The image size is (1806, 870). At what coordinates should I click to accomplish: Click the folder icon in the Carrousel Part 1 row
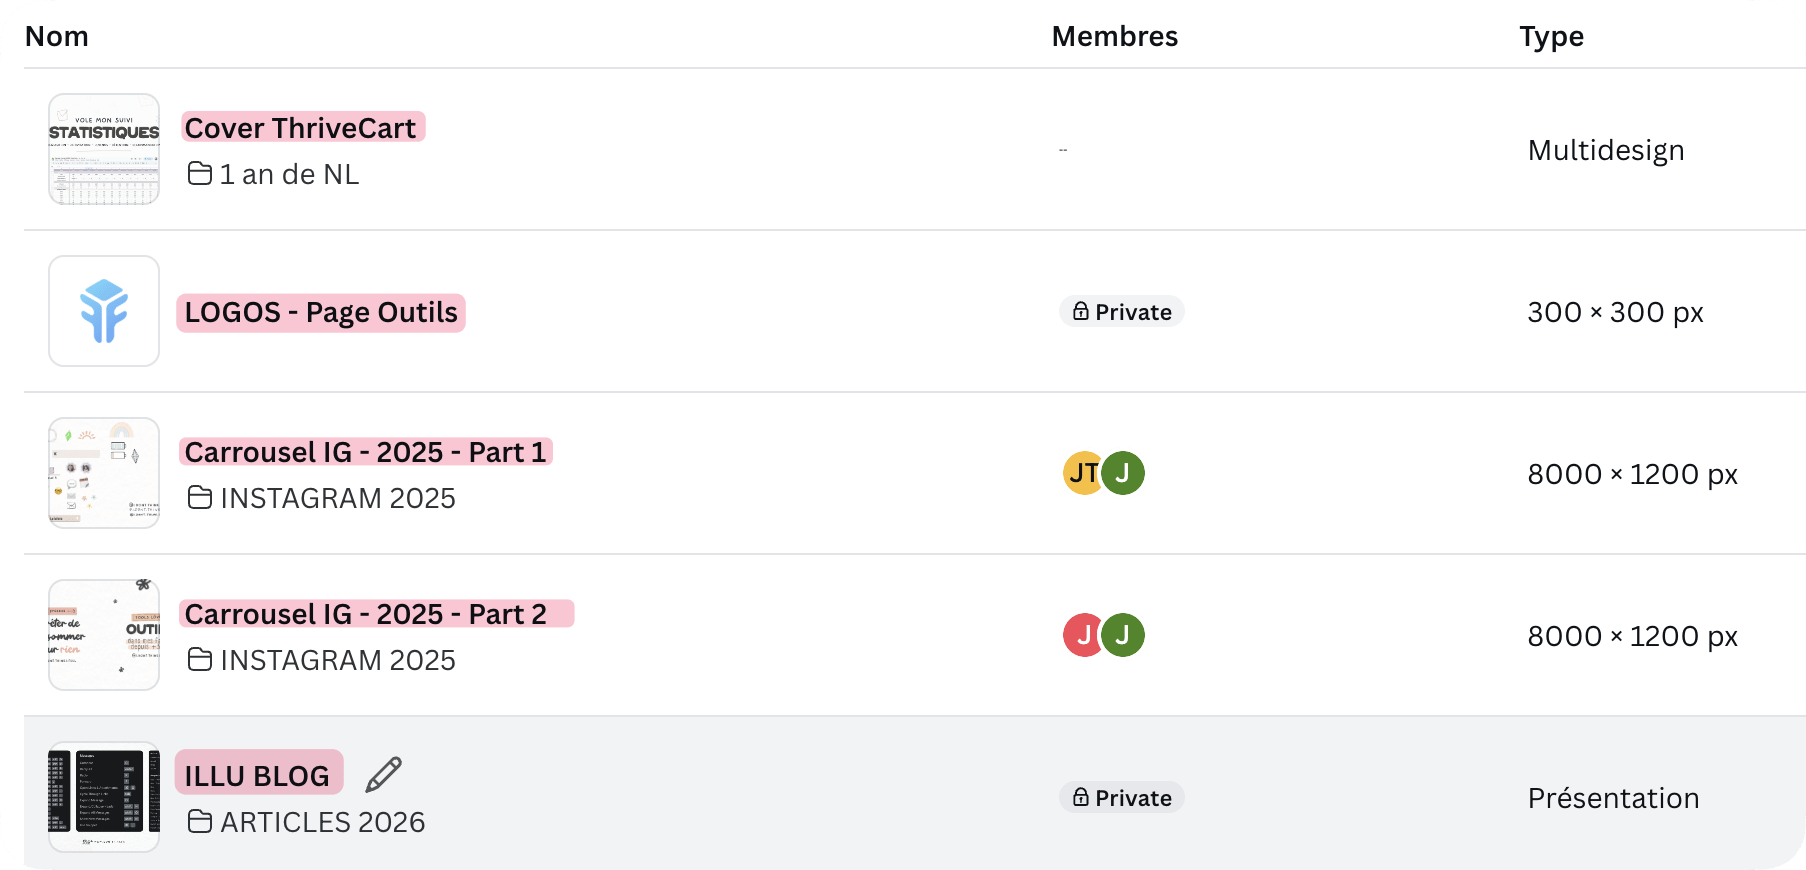tap(200, 497)
